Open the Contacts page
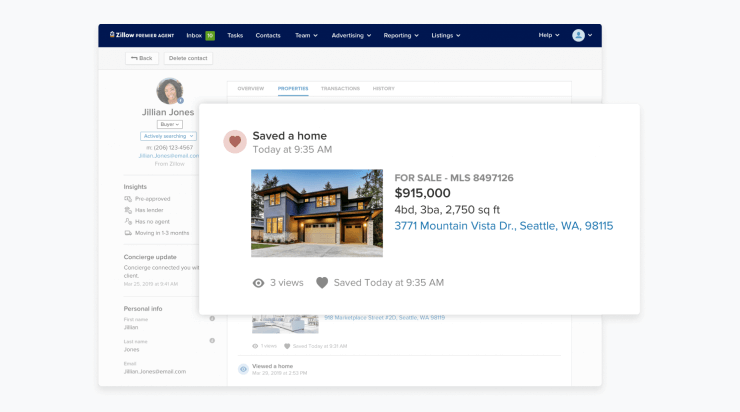Screen dimensions: 740x412 click(268, 35)
